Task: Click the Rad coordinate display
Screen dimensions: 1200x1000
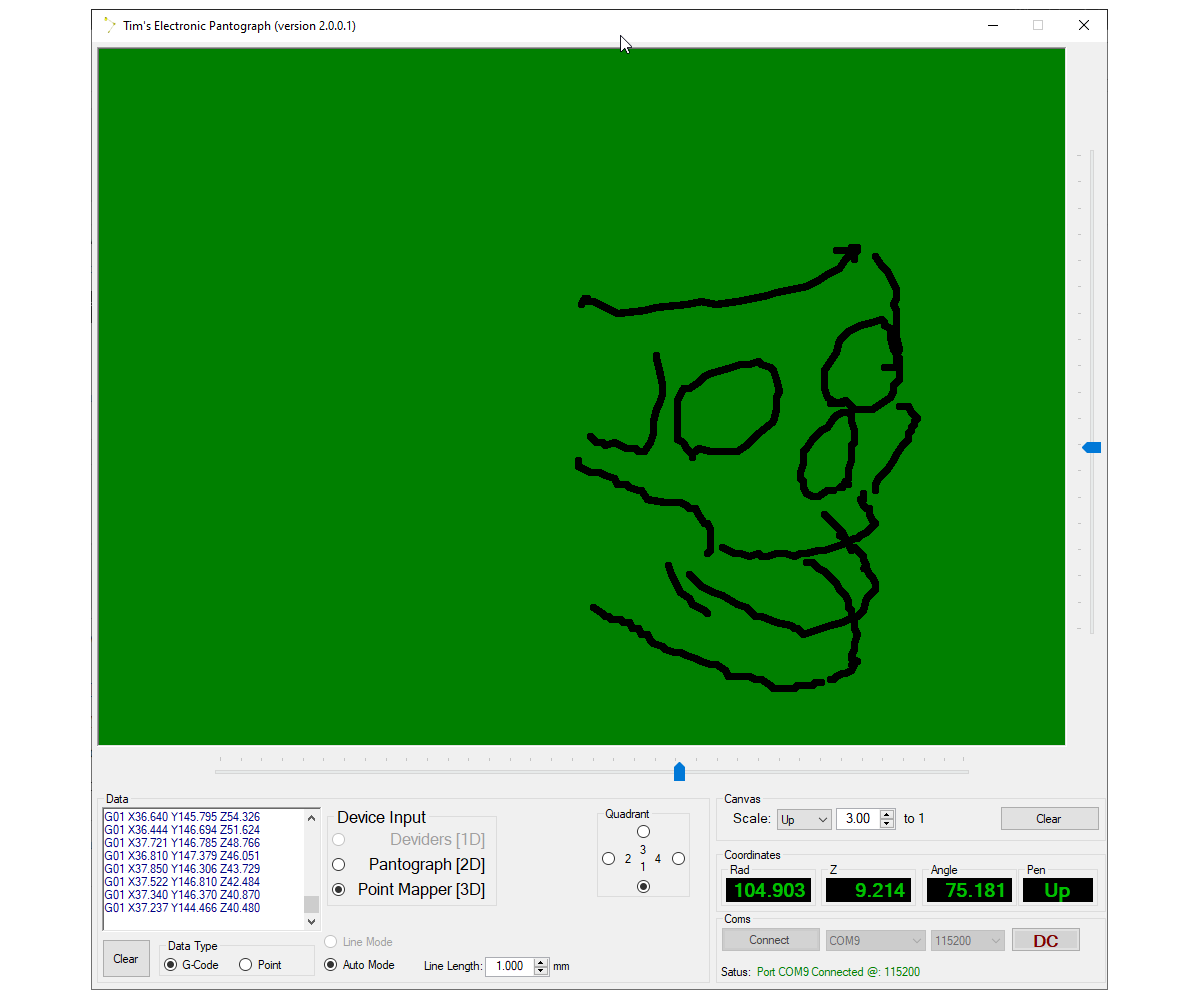Action: [768, 889]
